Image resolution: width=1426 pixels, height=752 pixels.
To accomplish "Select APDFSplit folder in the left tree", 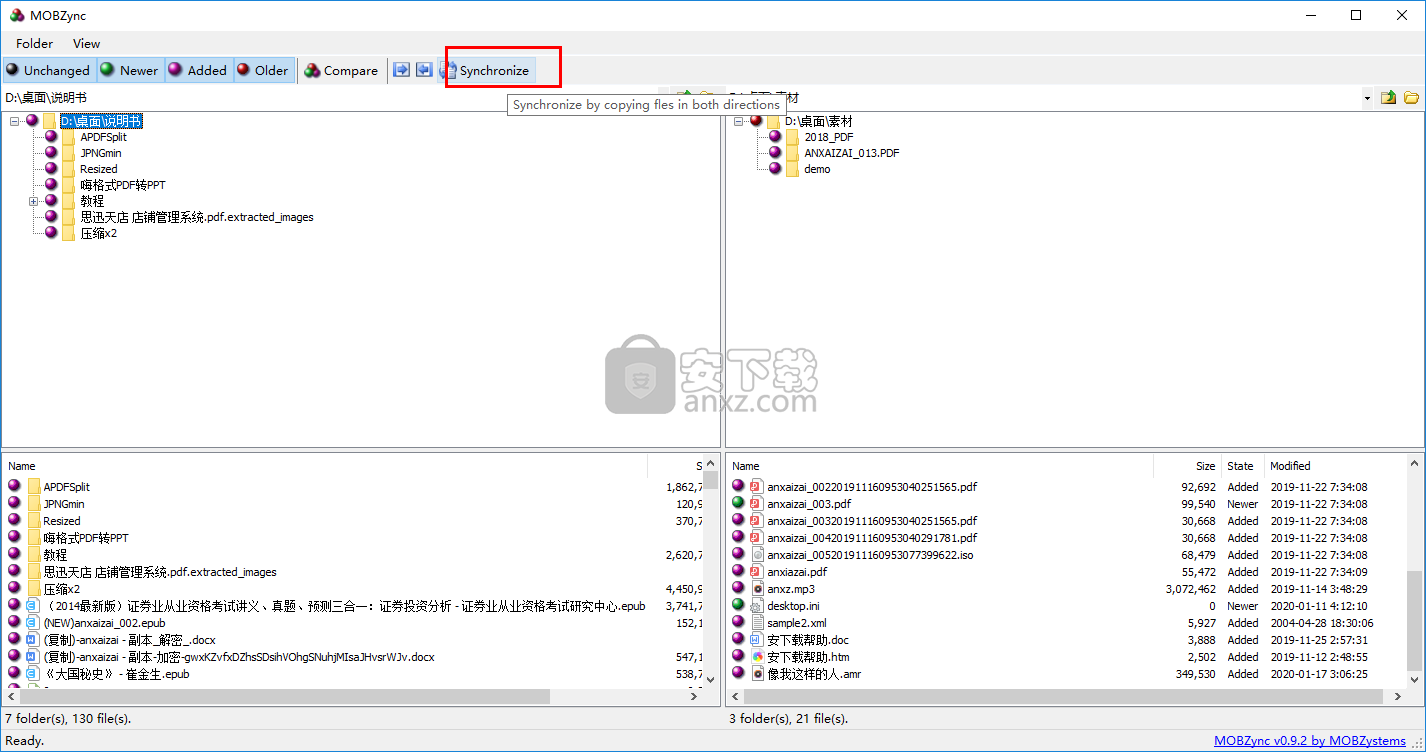I will [103, 137].
